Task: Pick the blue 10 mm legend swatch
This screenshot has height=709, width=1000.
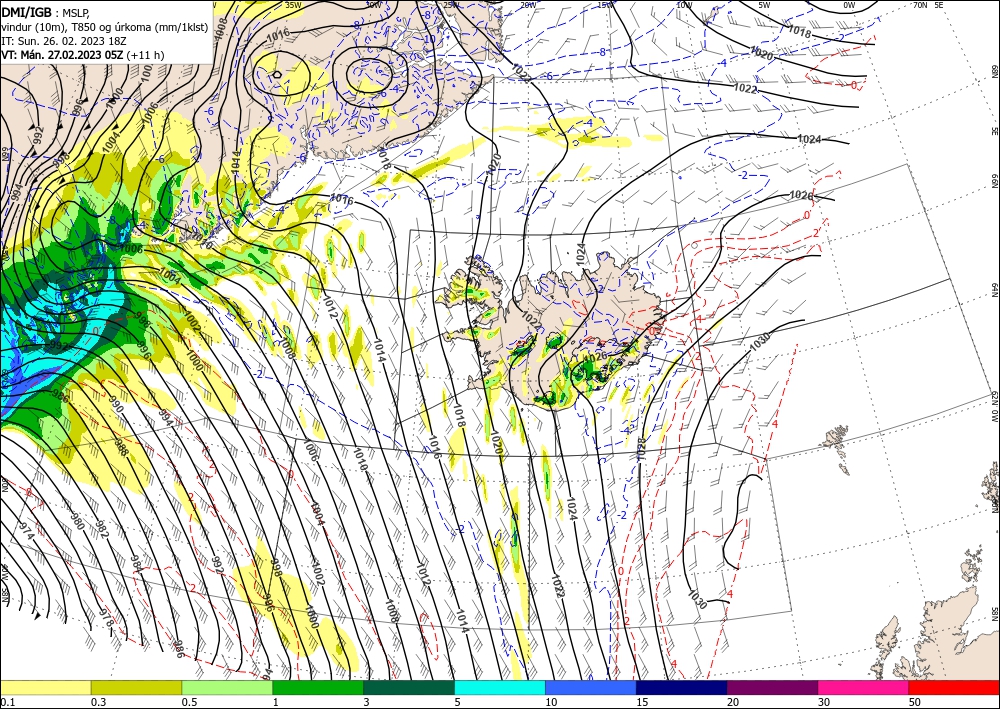Action: 591,687
